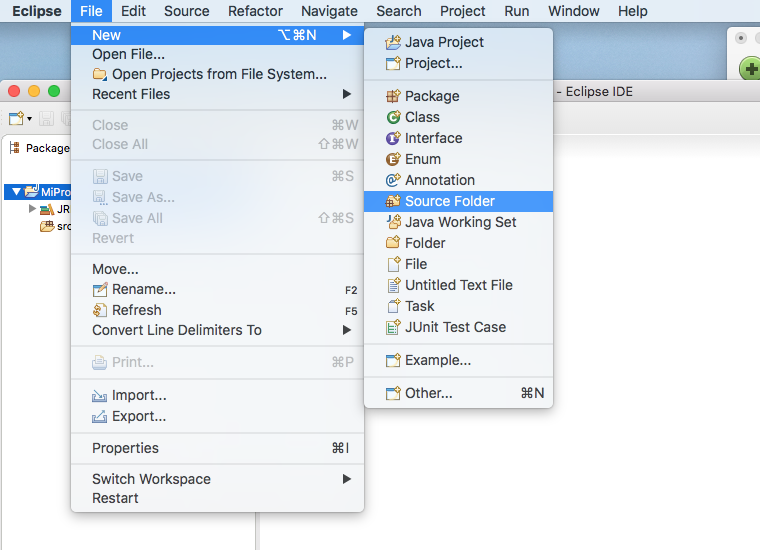Click the Java Working Set icon

393,222
